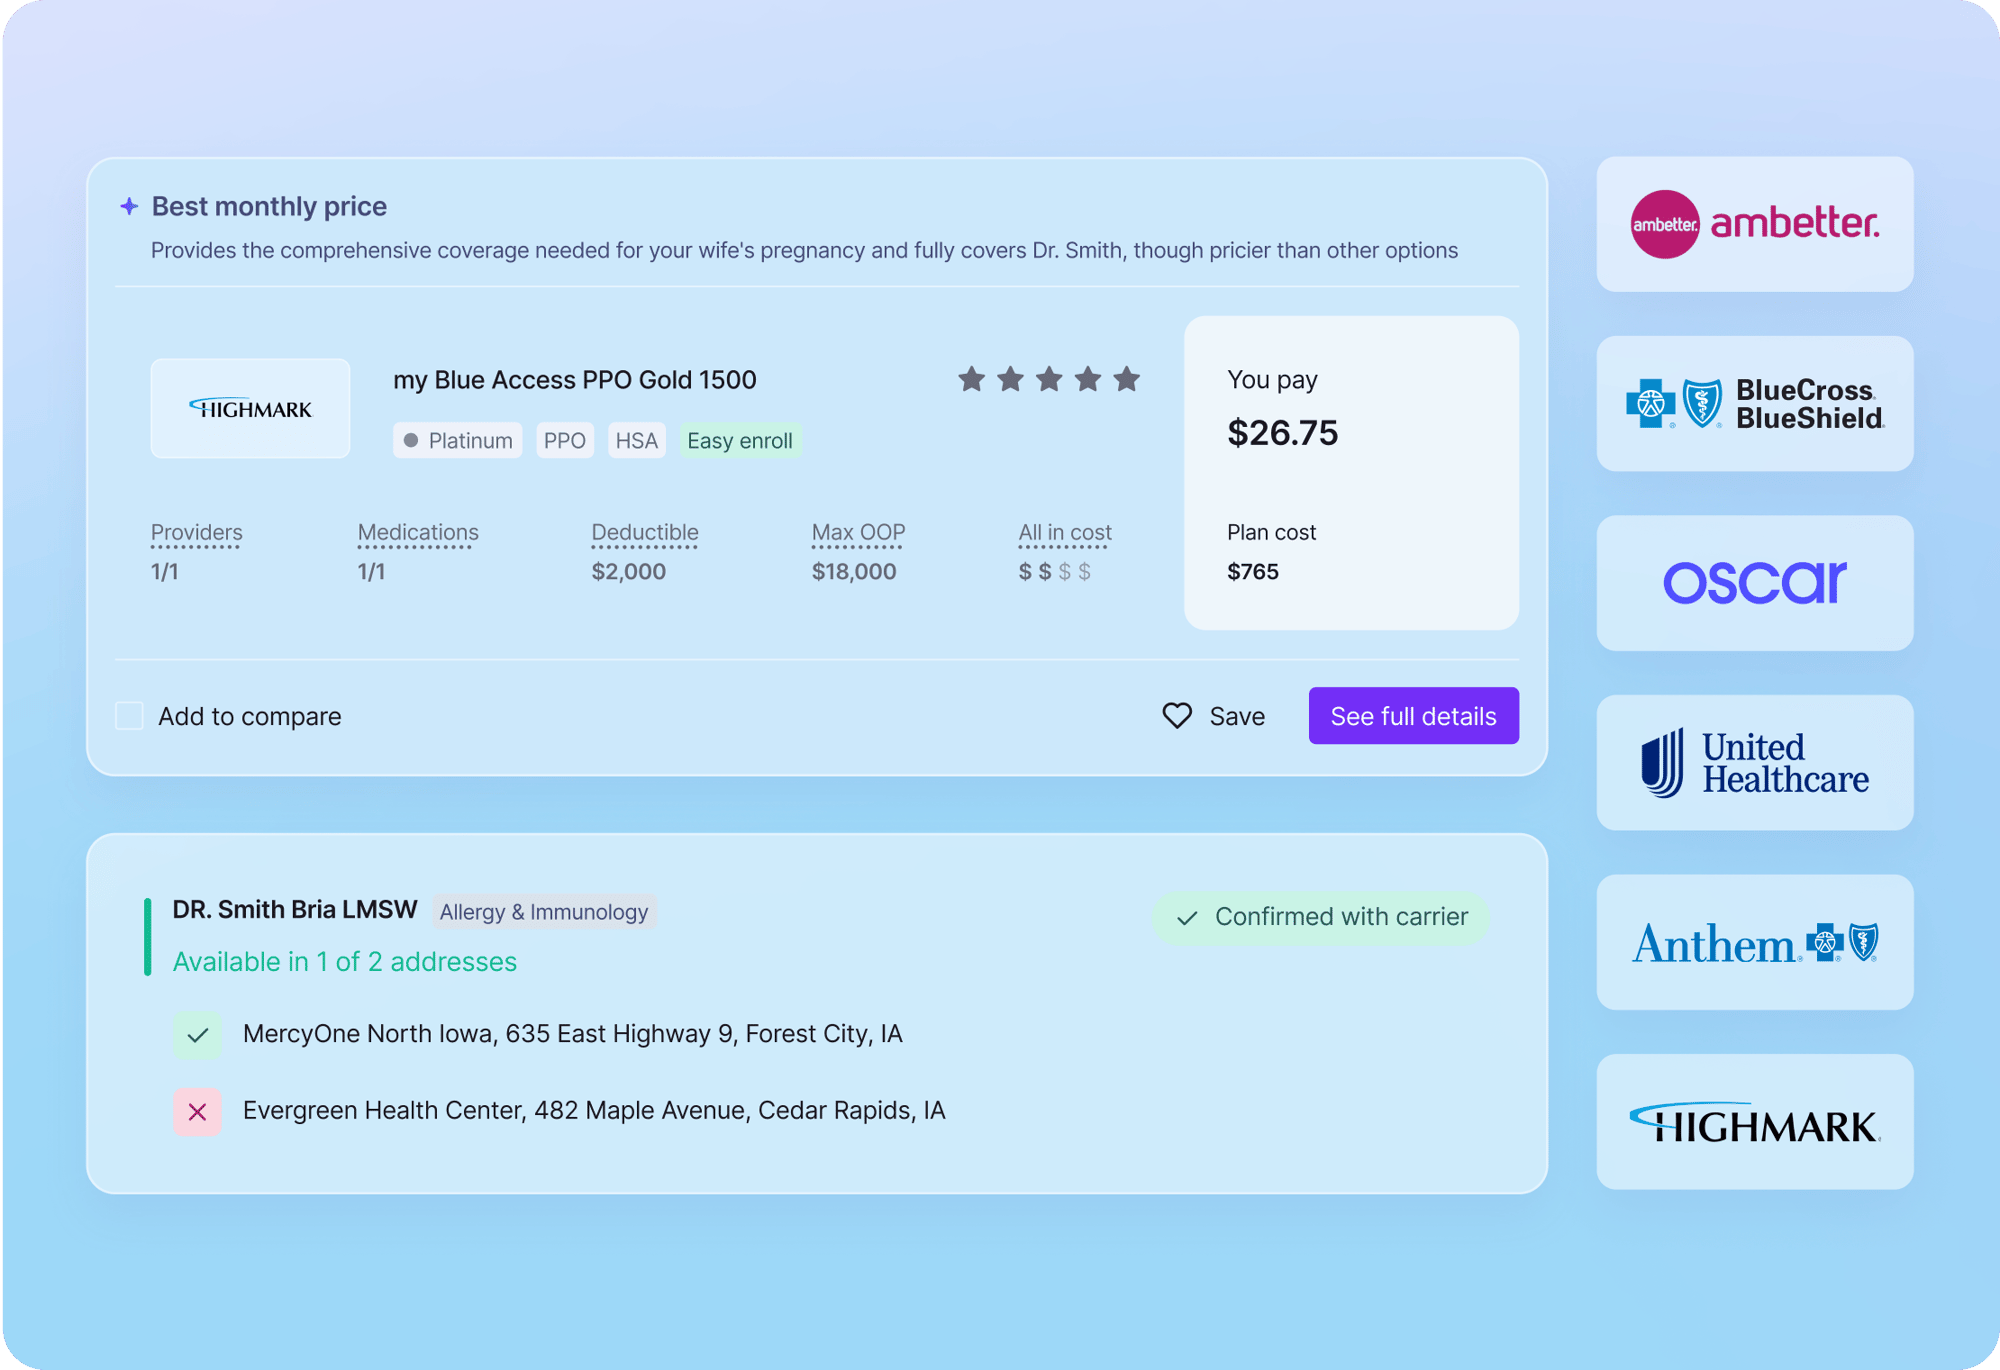
Task: Click the green check beside MercyOne North Iowa
Action: [197, 1035]
